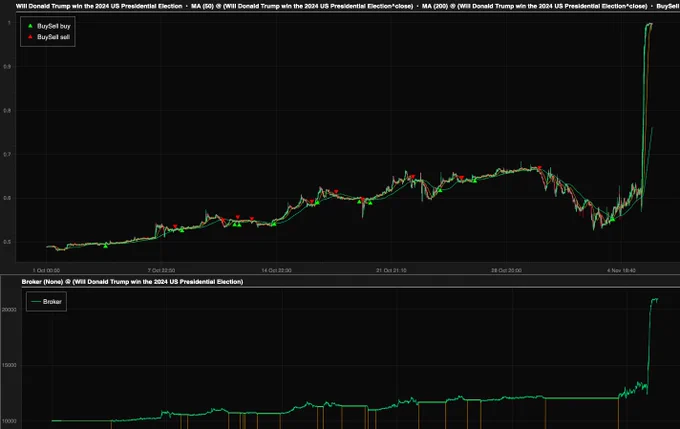Screen dimensions: 680x429
Task: Click the red sell marker at the late-October peak
Action: (539, 168)
